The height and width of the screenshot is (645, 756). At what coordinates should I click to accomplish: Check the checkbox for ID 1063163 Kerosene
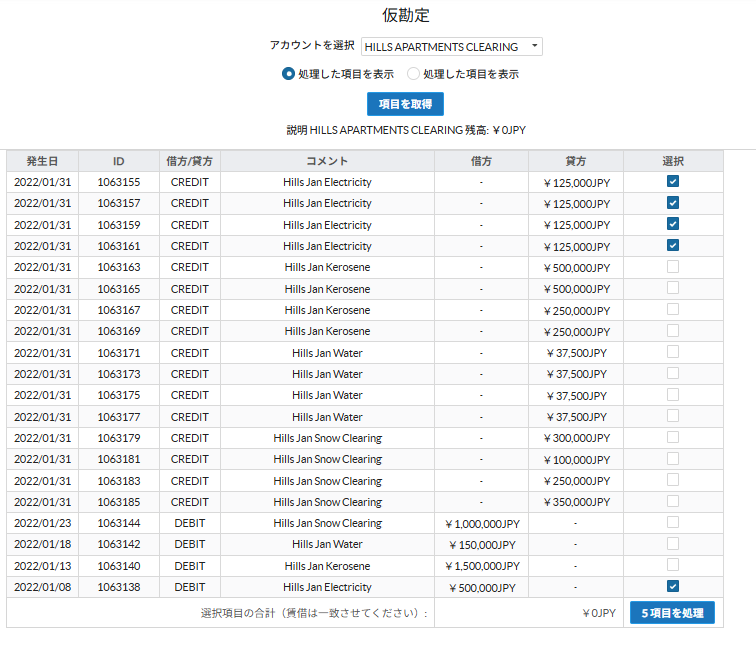673,267
